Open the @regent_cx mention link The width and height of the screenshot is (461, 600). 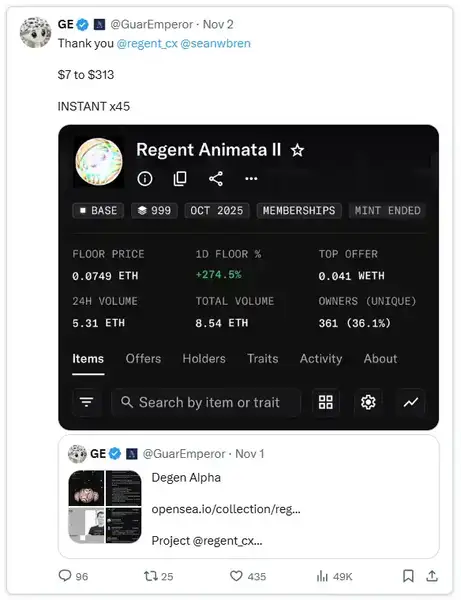pos(147,44)
